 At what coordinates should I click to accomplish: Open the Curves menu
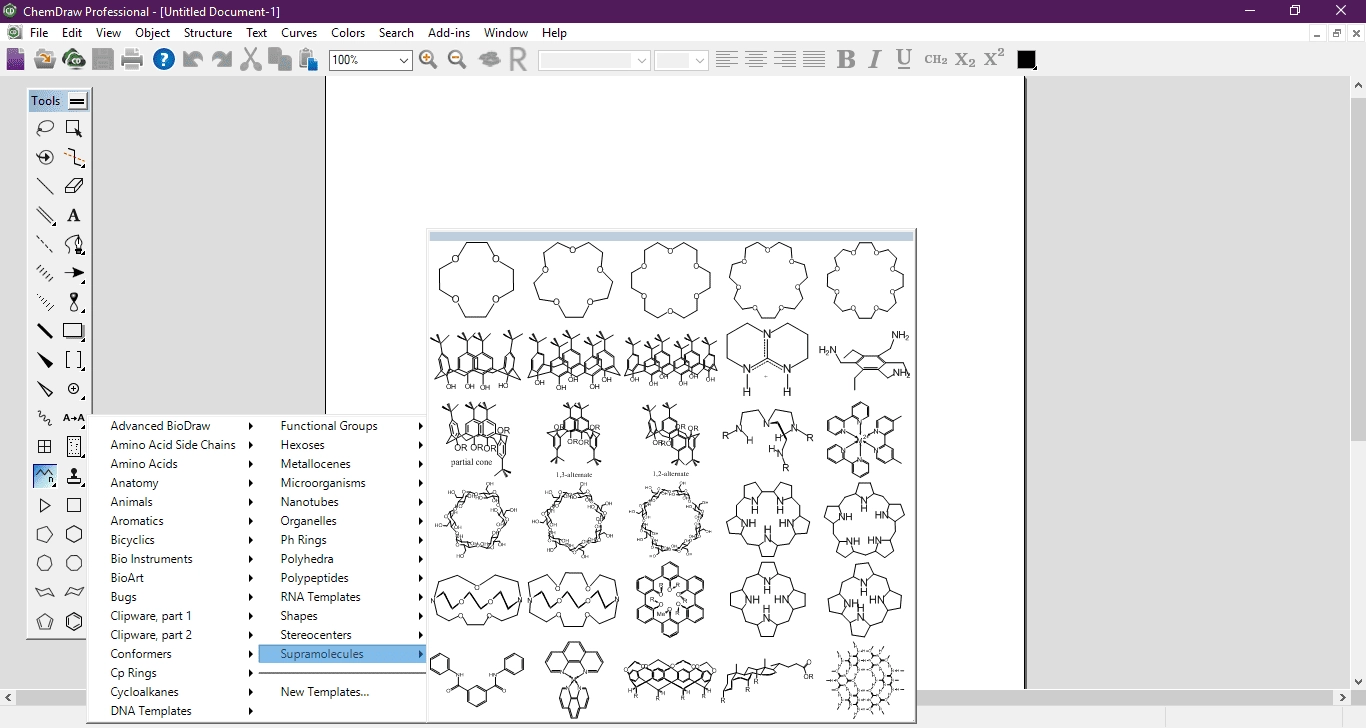tap(299, 33)
